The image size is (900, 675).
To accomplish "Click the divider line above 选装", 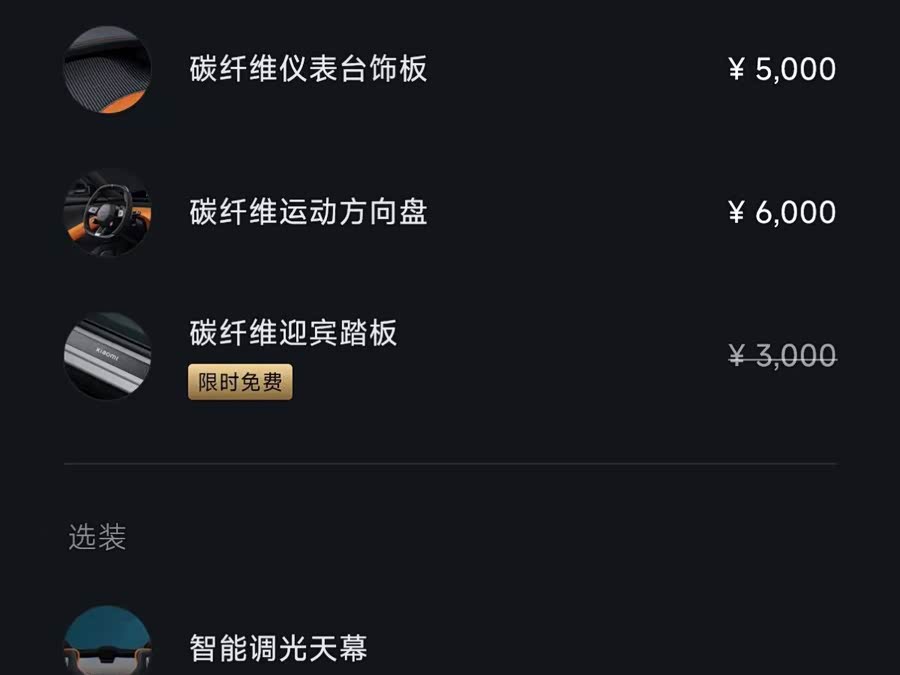I will [x=450, y=464].
